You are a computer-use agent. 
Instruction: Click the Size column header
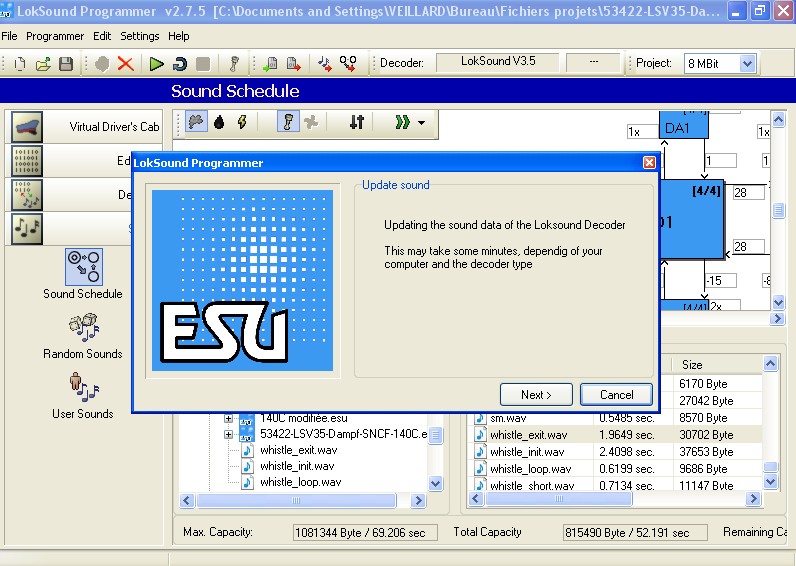point(717,364)
